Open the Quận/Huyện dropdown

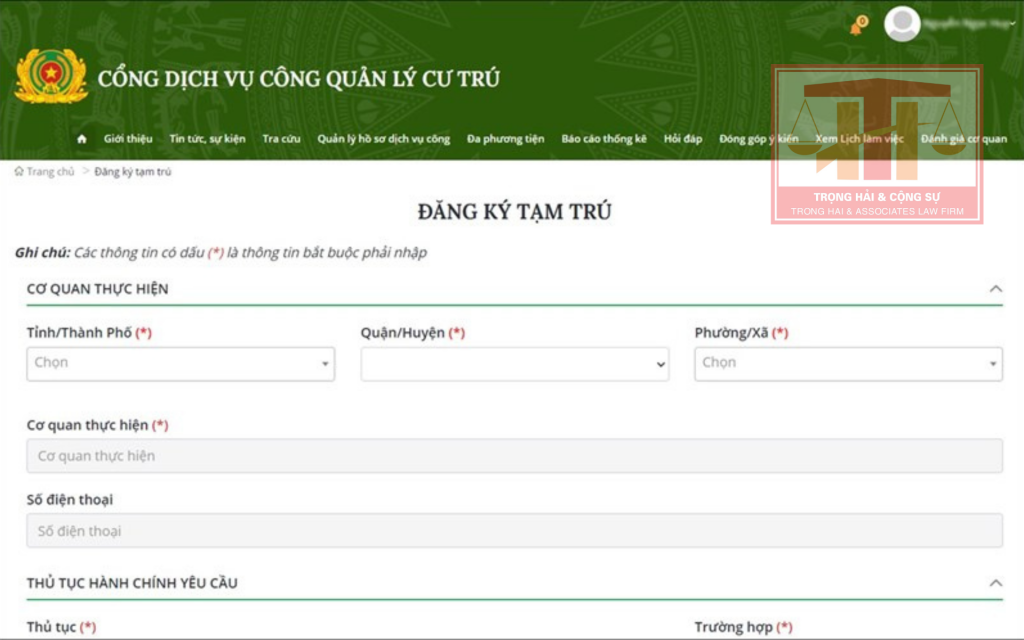click(x=514, y=364)
